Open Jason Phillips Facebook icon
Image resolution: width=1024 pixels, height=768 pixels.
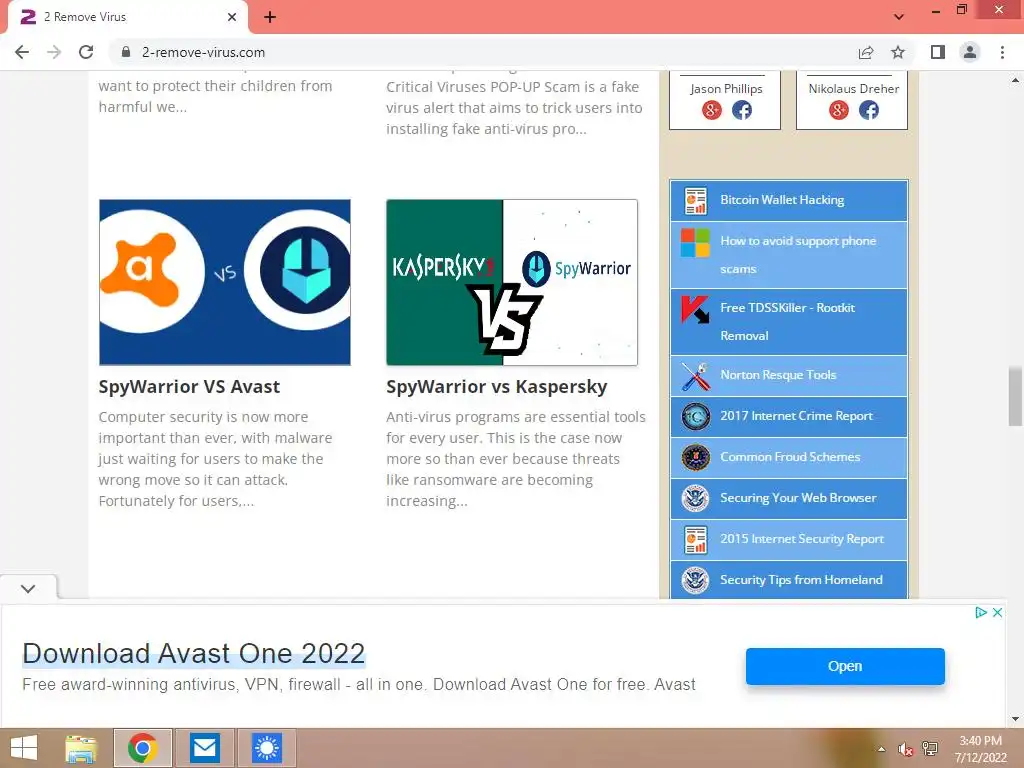[x=742, y=110]
